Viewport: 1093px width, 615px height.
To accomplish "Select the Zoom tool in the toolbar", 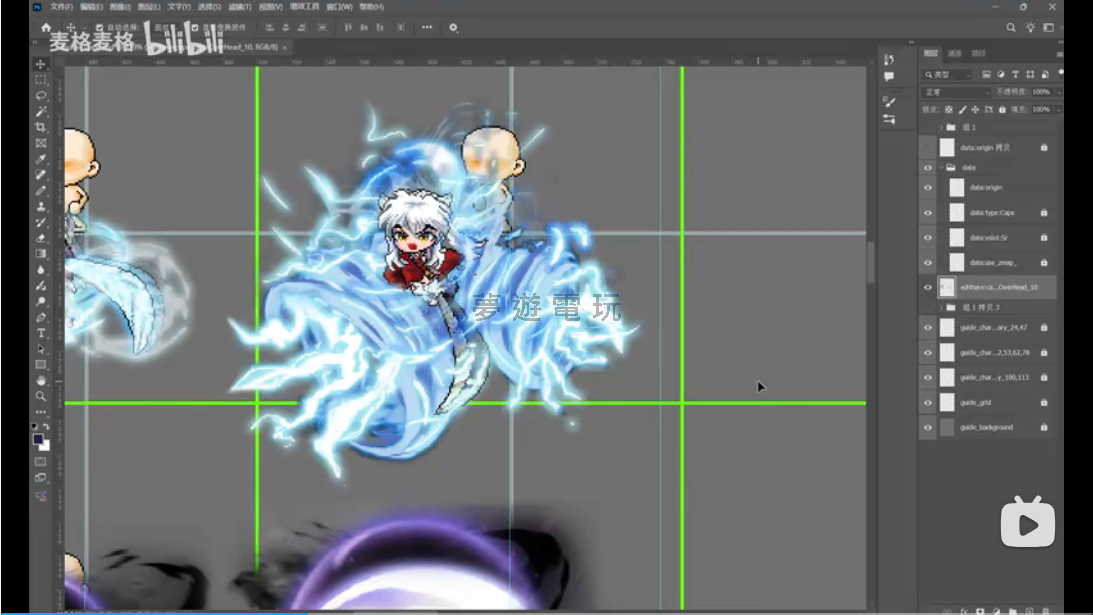I will pos(41,396).
